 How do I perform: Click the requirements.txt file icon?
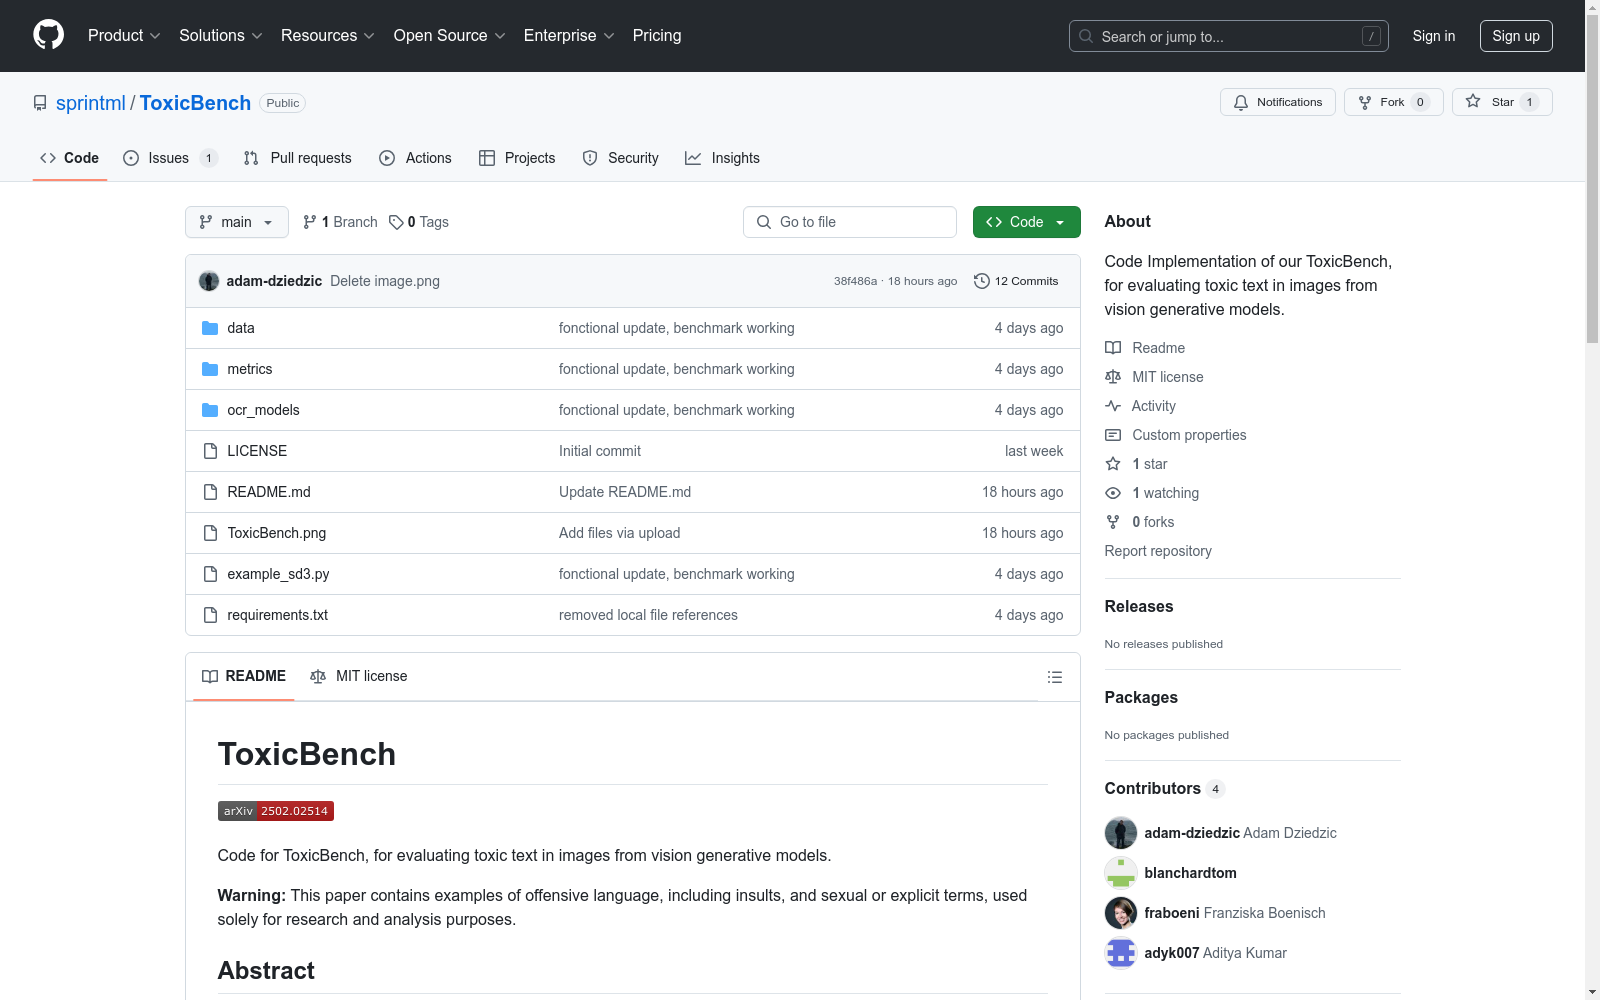(x=210, y=615)
